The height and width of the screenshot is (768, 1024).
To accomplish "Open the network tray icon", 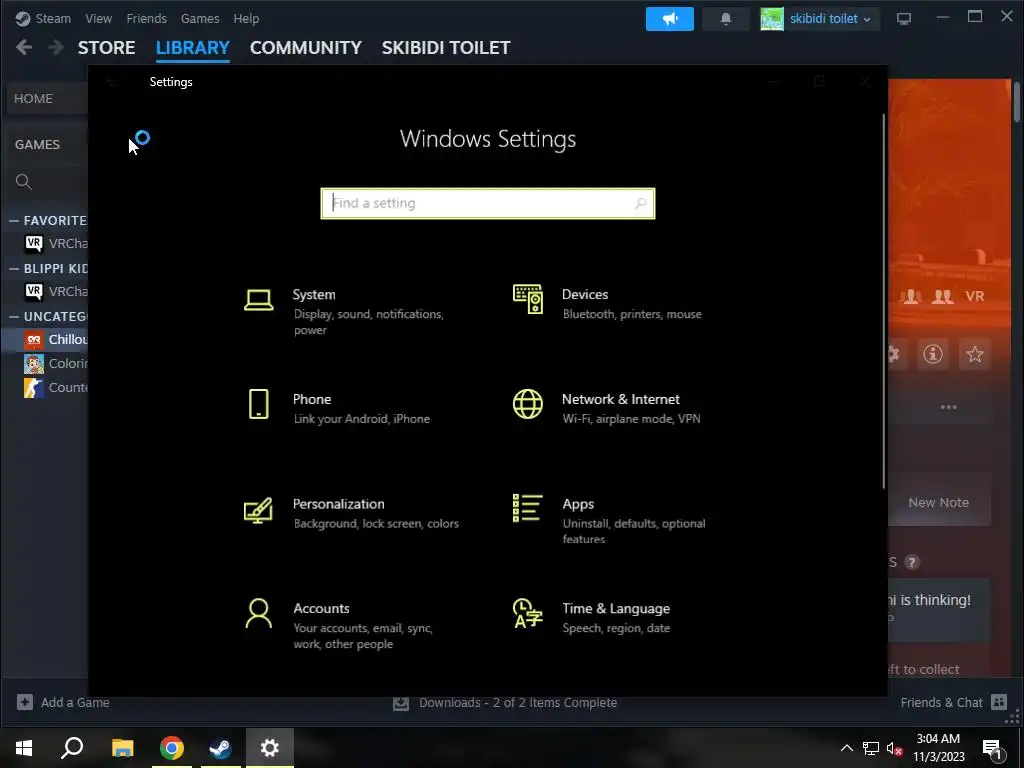I will (871, 748).
